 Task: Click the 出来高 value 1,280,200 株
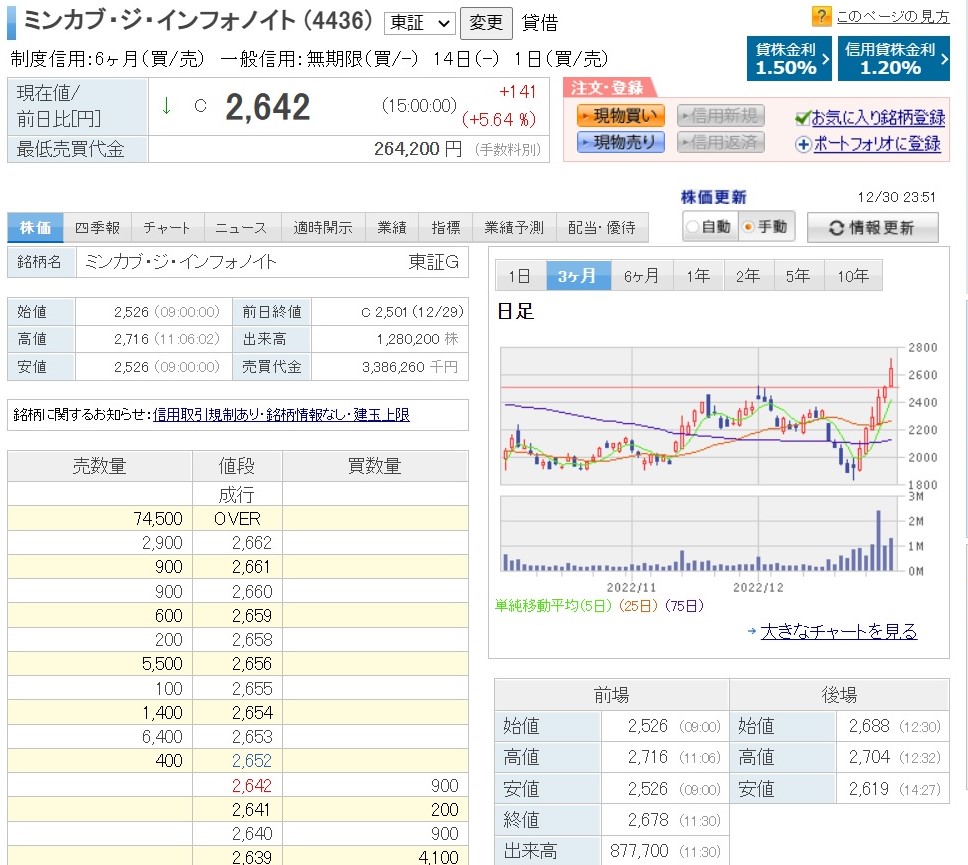[x=417, y=339]
